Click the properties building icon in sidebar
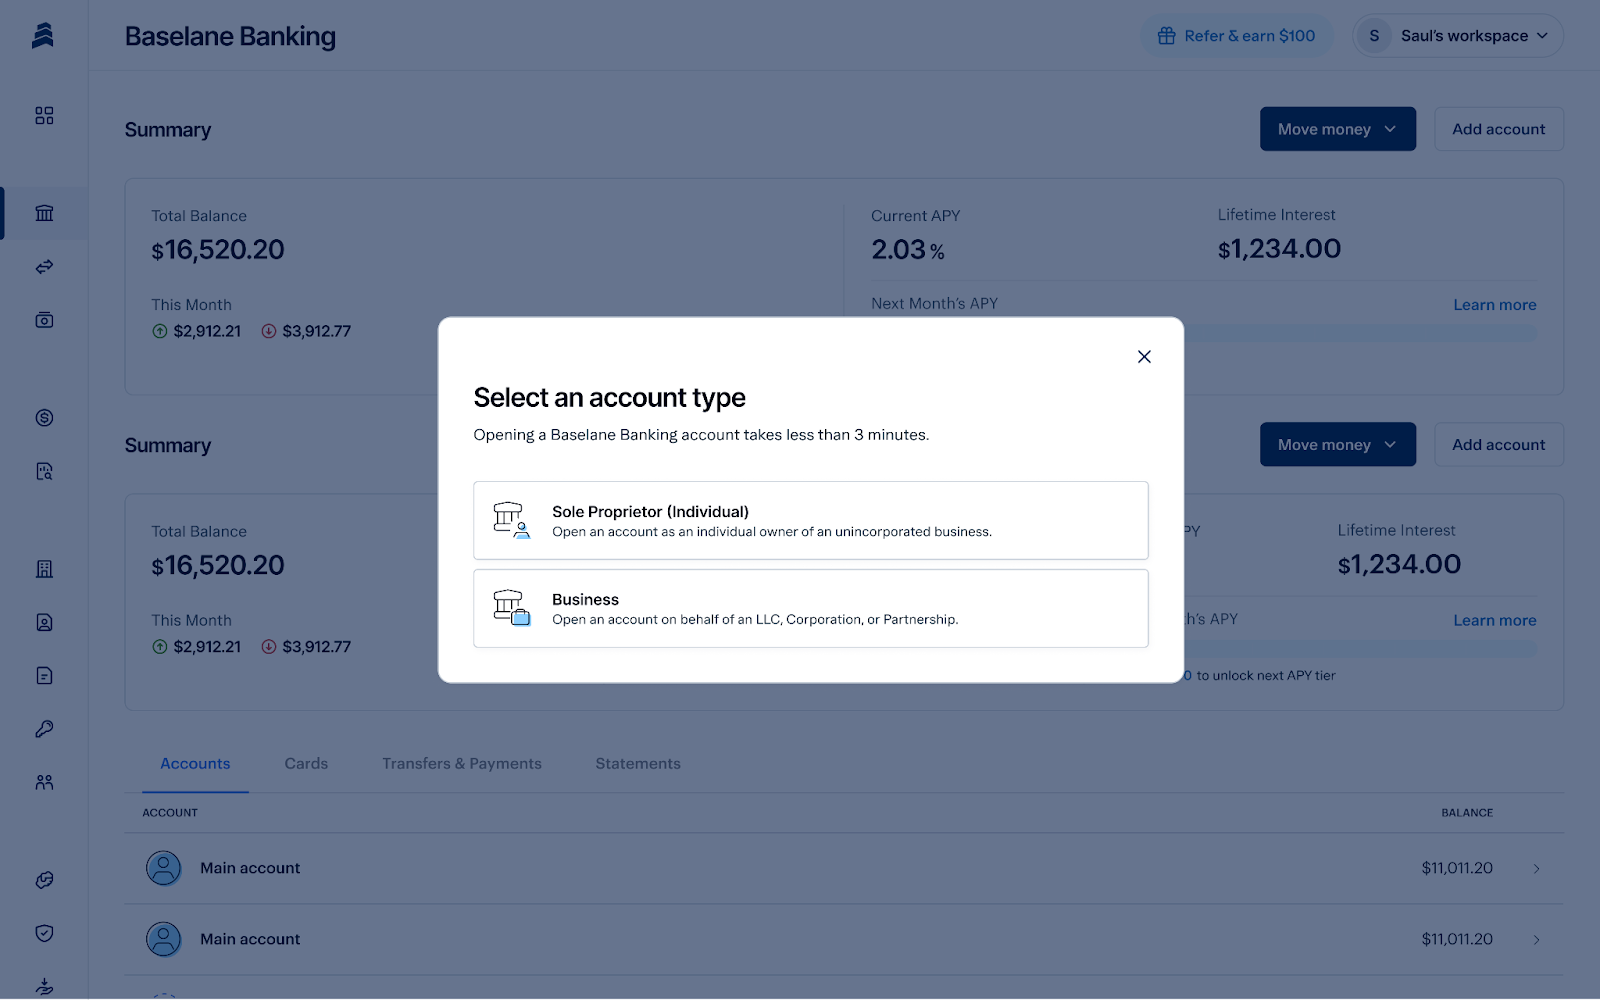This screenshot has width=1600, height=1000. click(x=44, y=569)
